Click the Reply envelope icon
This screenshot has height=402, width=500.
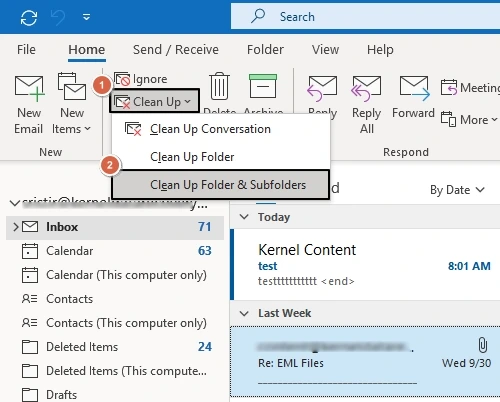[x=322, y=88]
